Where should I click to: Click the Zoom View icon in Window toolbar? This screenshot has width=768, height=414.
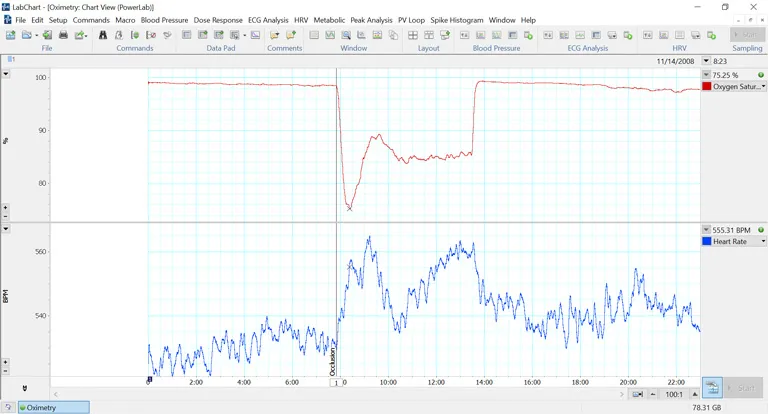click(x=346, y=35)
